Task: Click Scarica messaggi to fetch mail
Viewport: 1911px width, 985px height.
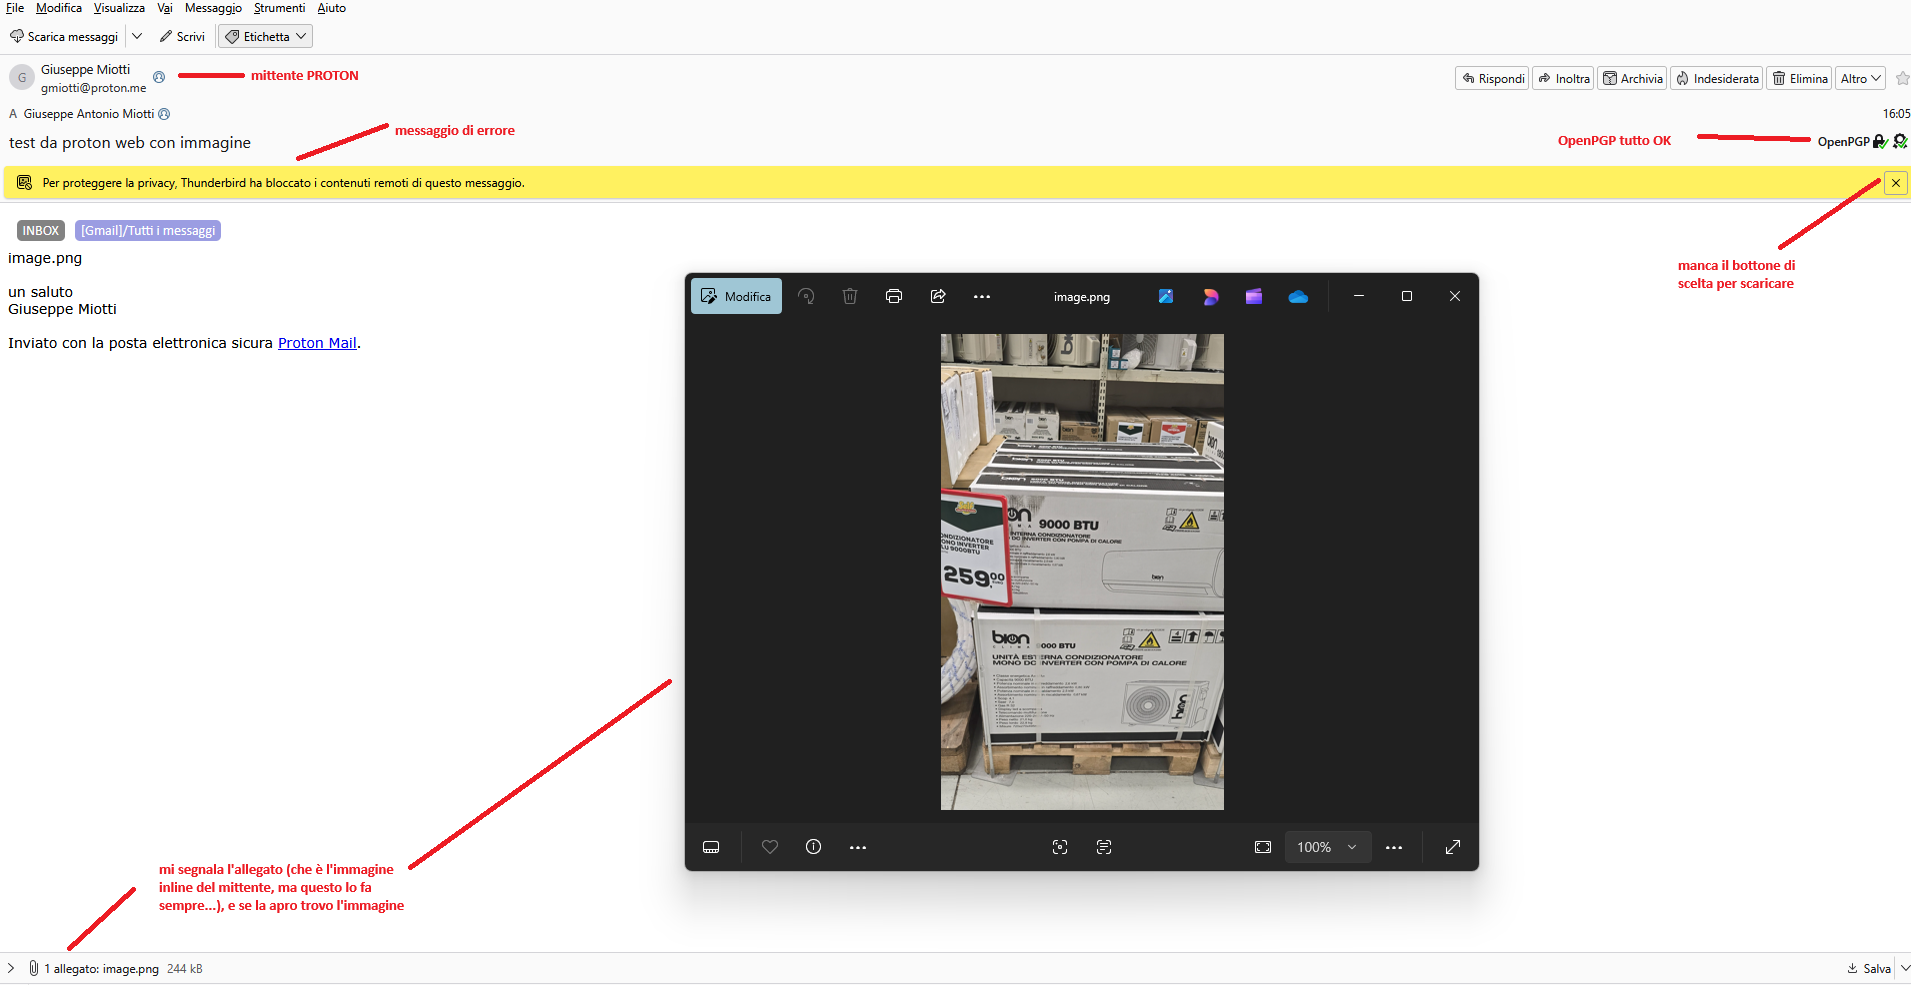Action: click(64, 37)
